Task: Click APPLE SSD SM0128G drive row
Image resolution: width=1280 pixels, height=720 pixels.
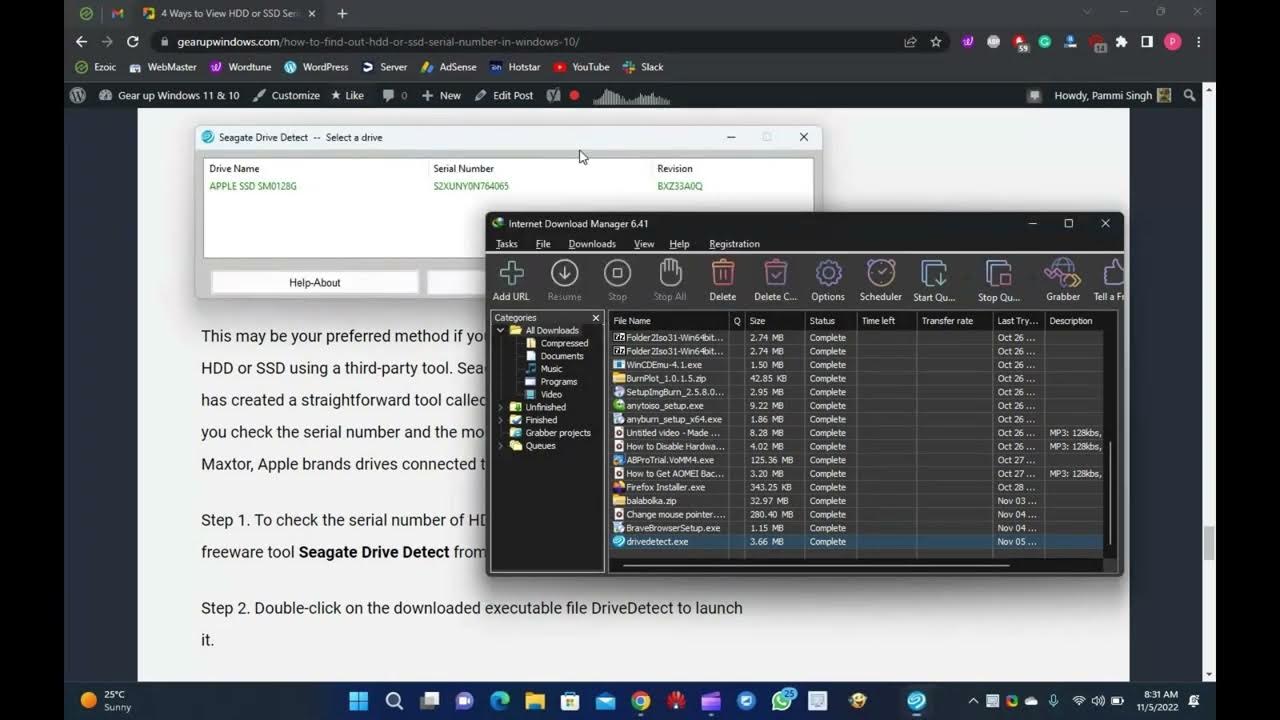Action: [x=508, y=186]
